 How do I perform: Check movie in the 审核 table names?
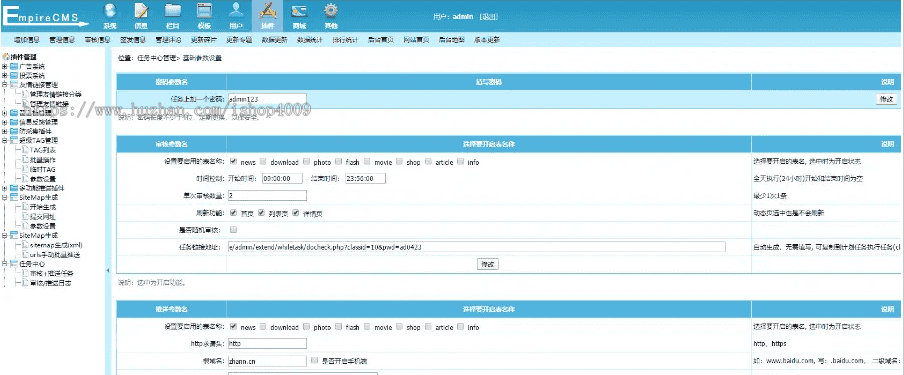(367, 162)
